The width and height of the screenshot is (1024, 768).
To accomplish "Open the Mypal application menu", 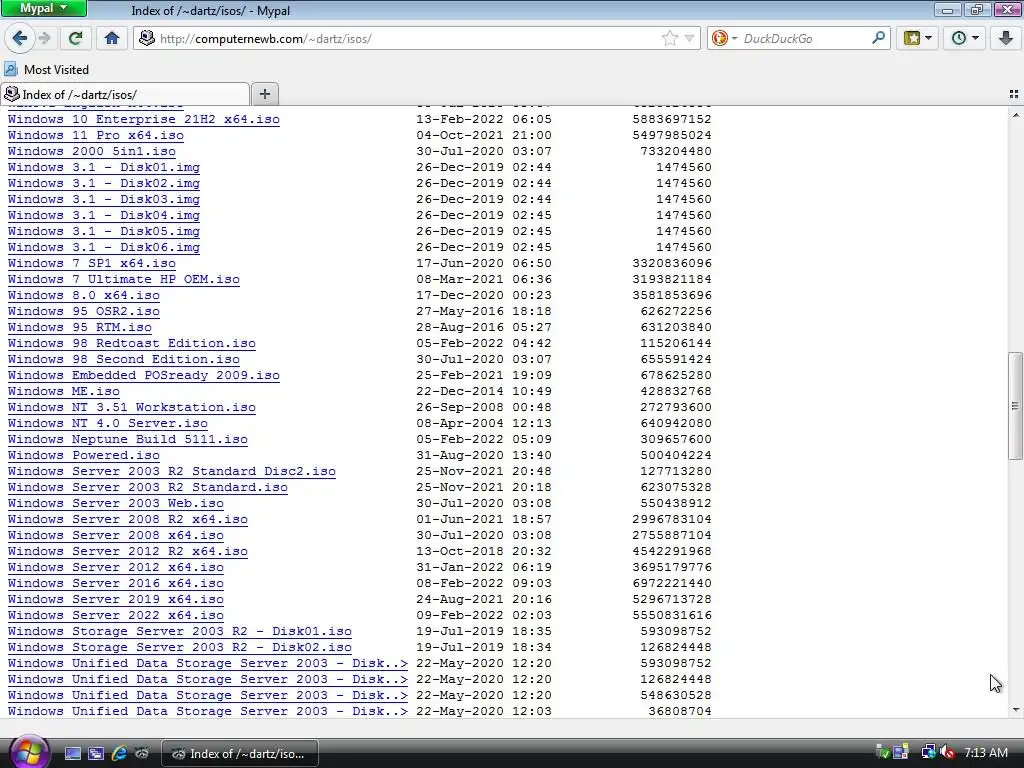I will [x=44, y=8].
